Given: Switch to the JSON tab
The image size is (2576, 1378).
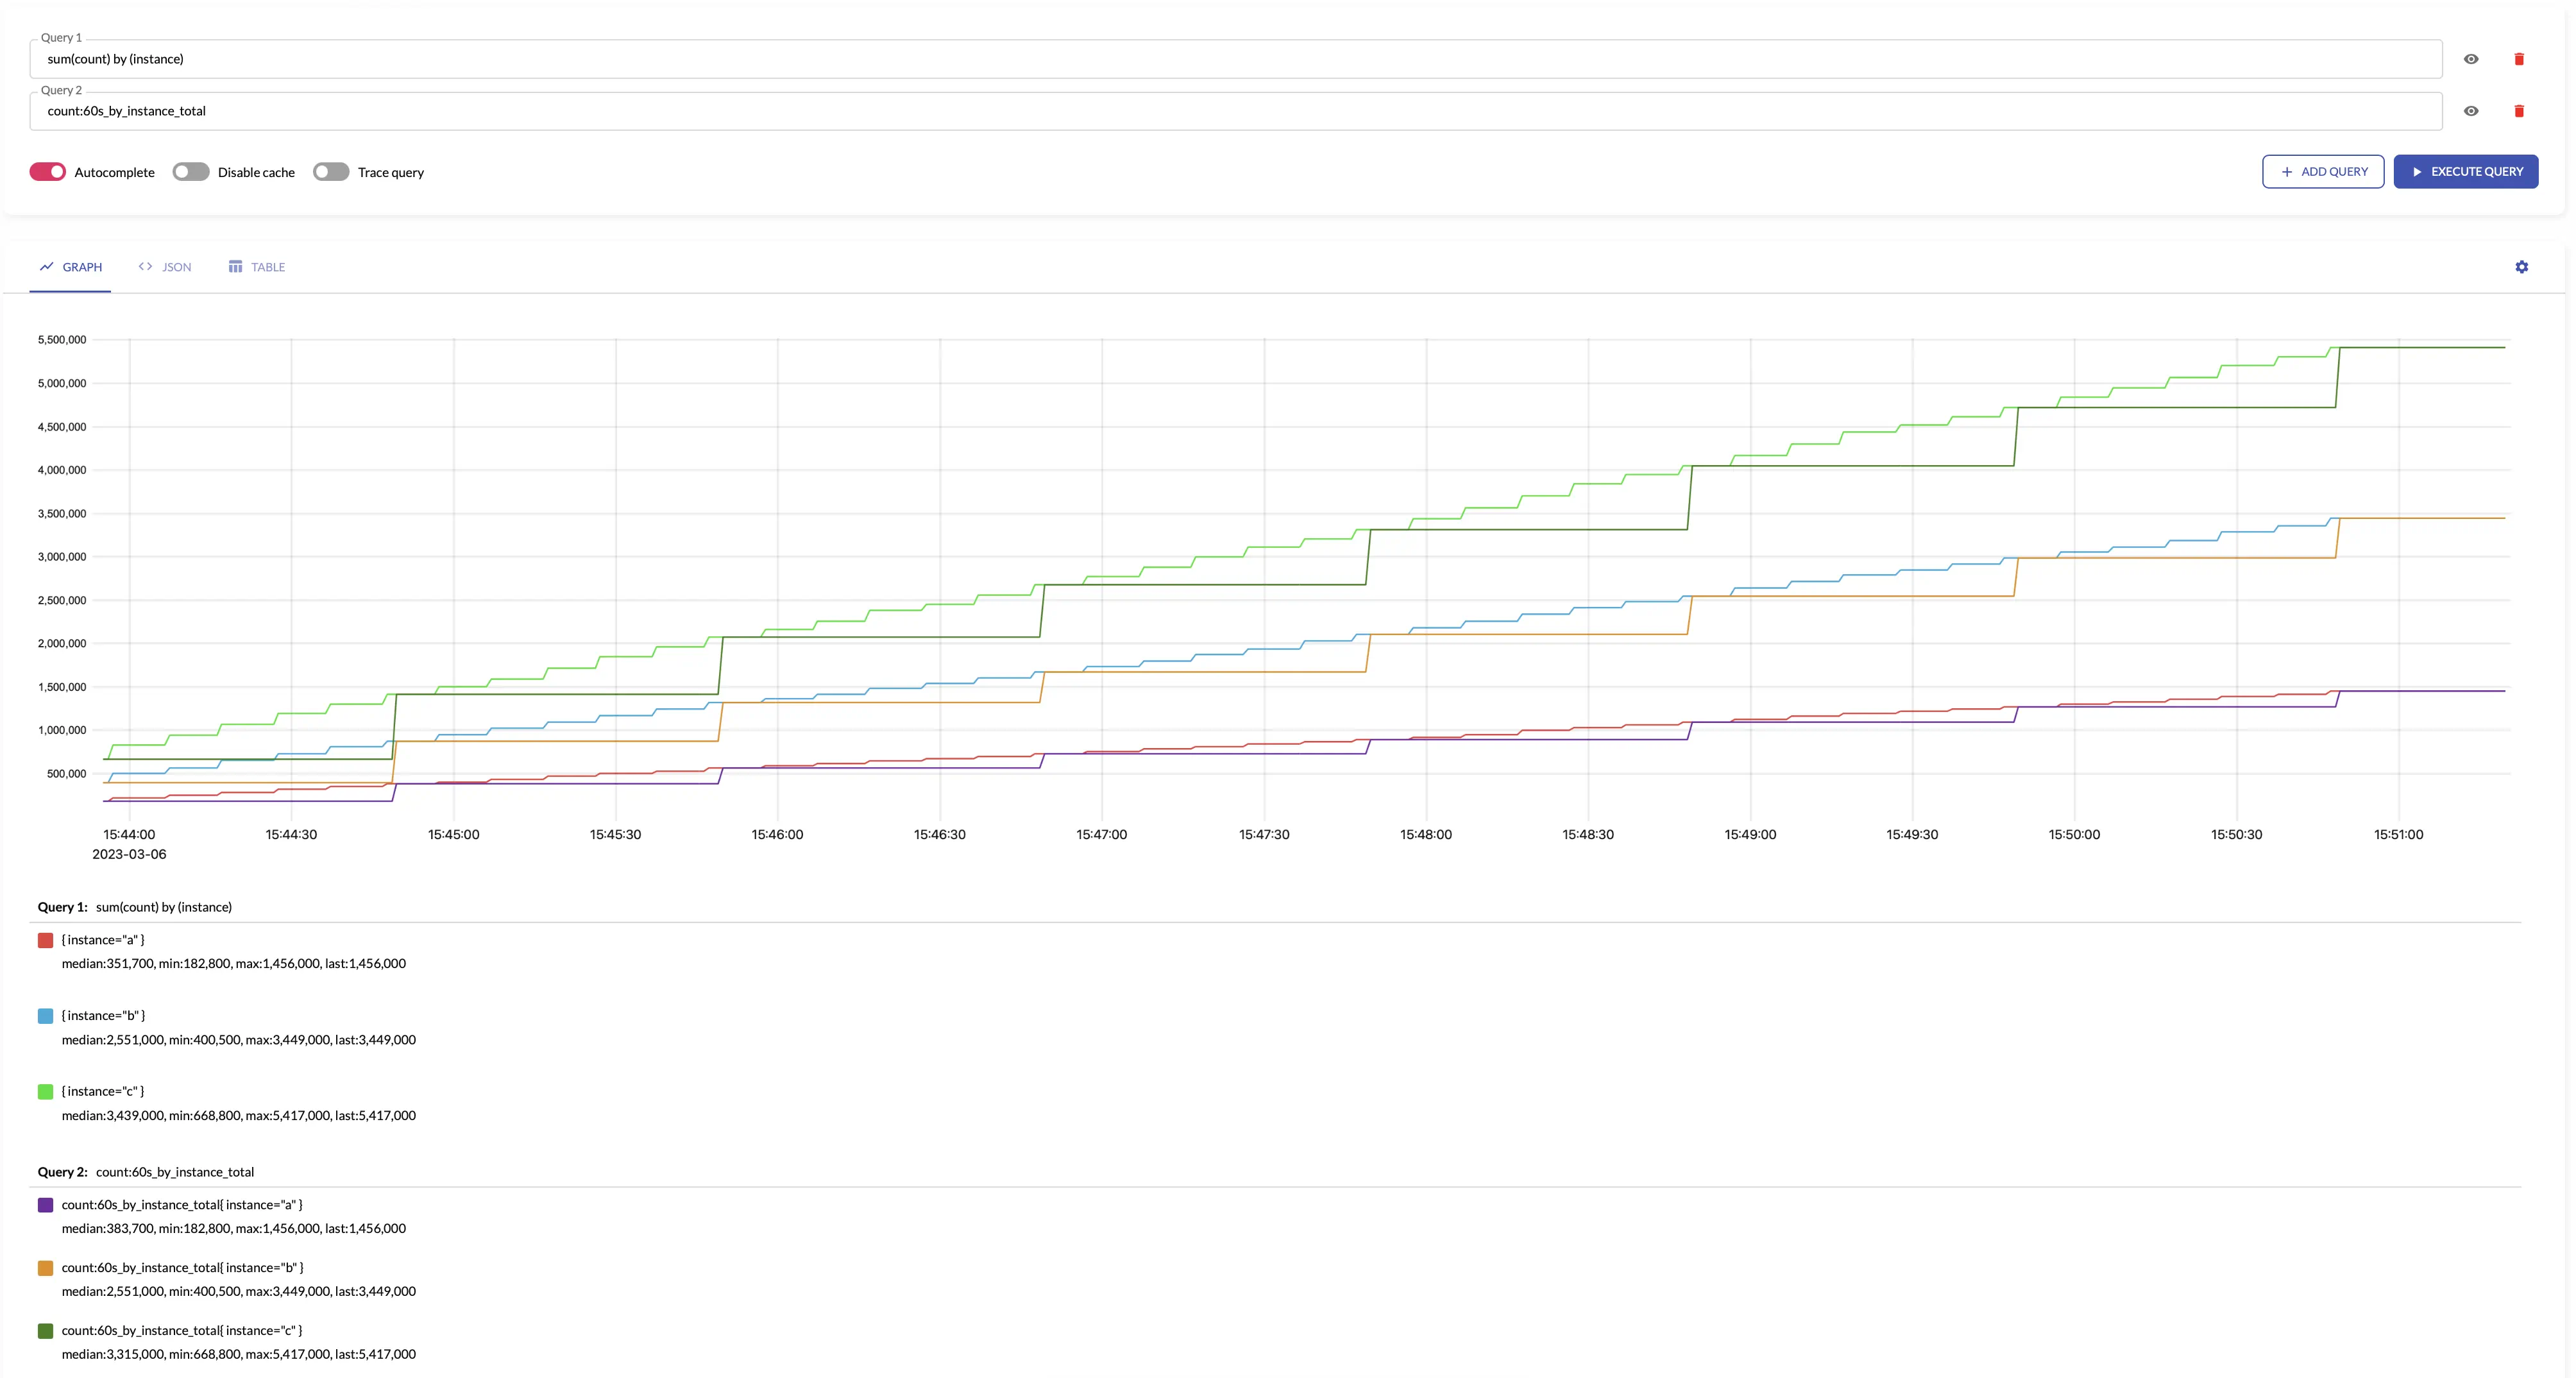Looking at the screenshot, I should click(165, 267).
